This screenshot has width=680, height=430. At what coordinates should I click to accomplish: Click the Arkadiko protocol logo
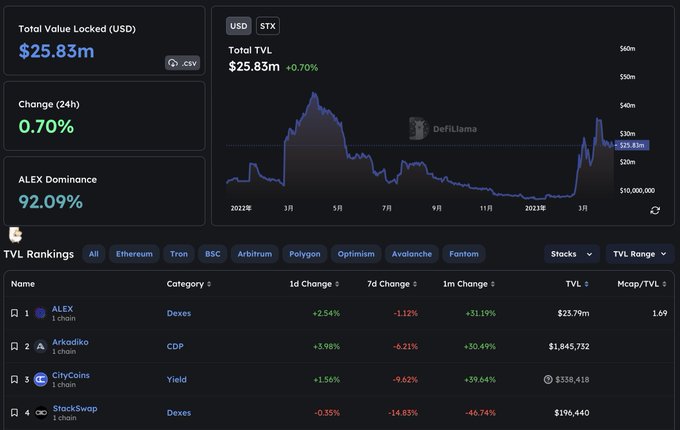click(x=40, y=346)
